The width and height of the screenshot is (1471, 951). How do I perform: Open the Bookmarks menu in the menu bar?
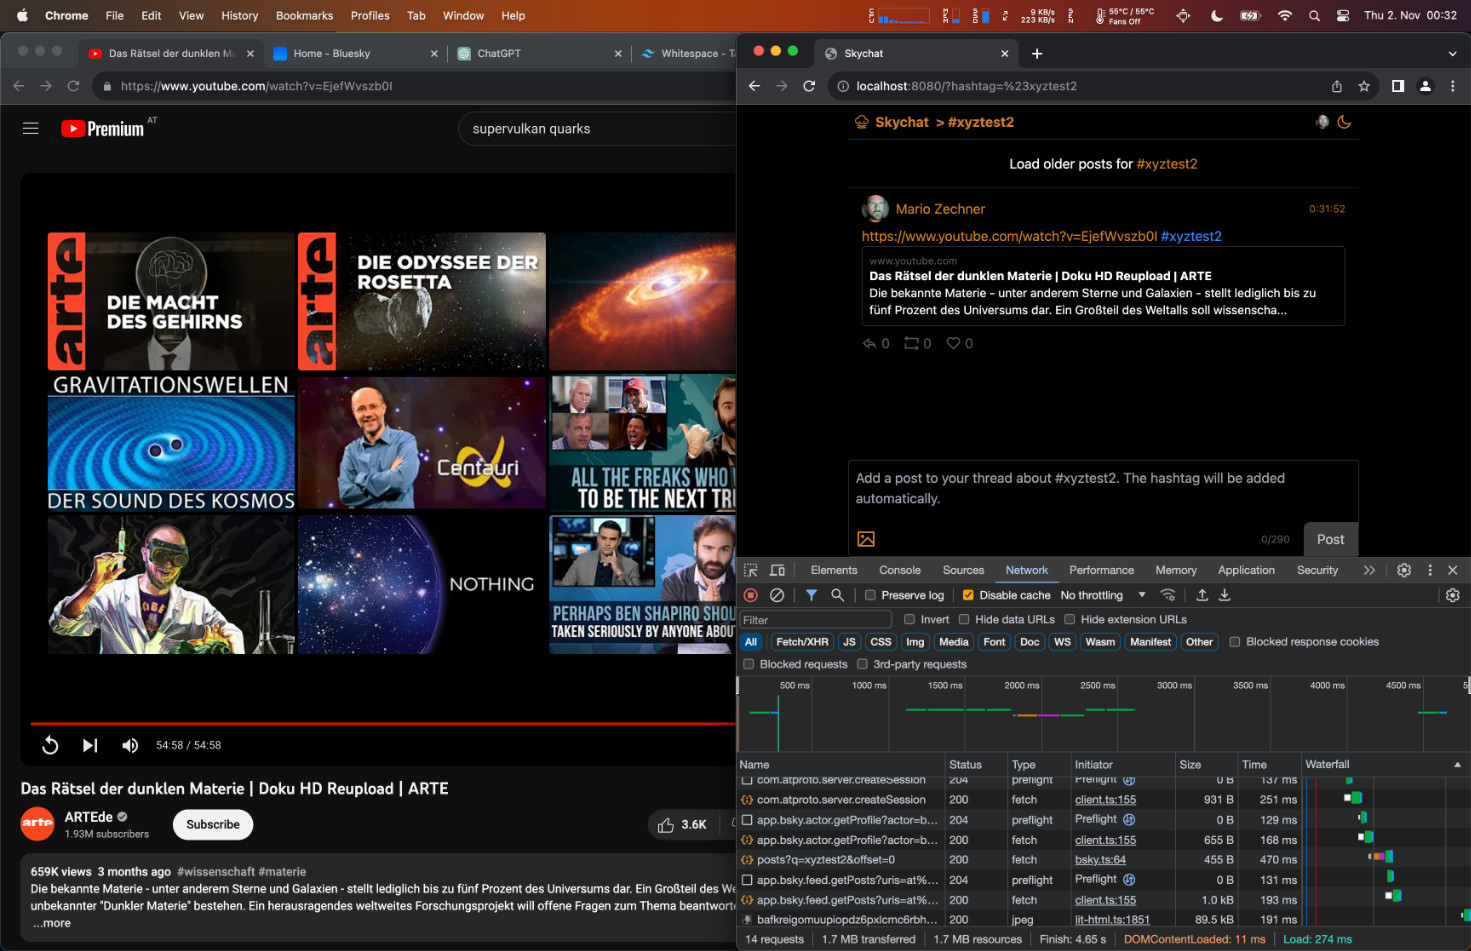point(304,15)
